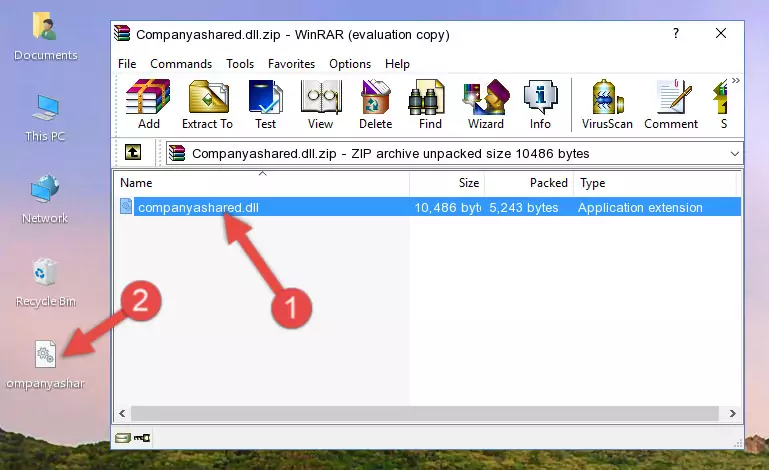Click Application extension type cell

click(x=640, y=208)
